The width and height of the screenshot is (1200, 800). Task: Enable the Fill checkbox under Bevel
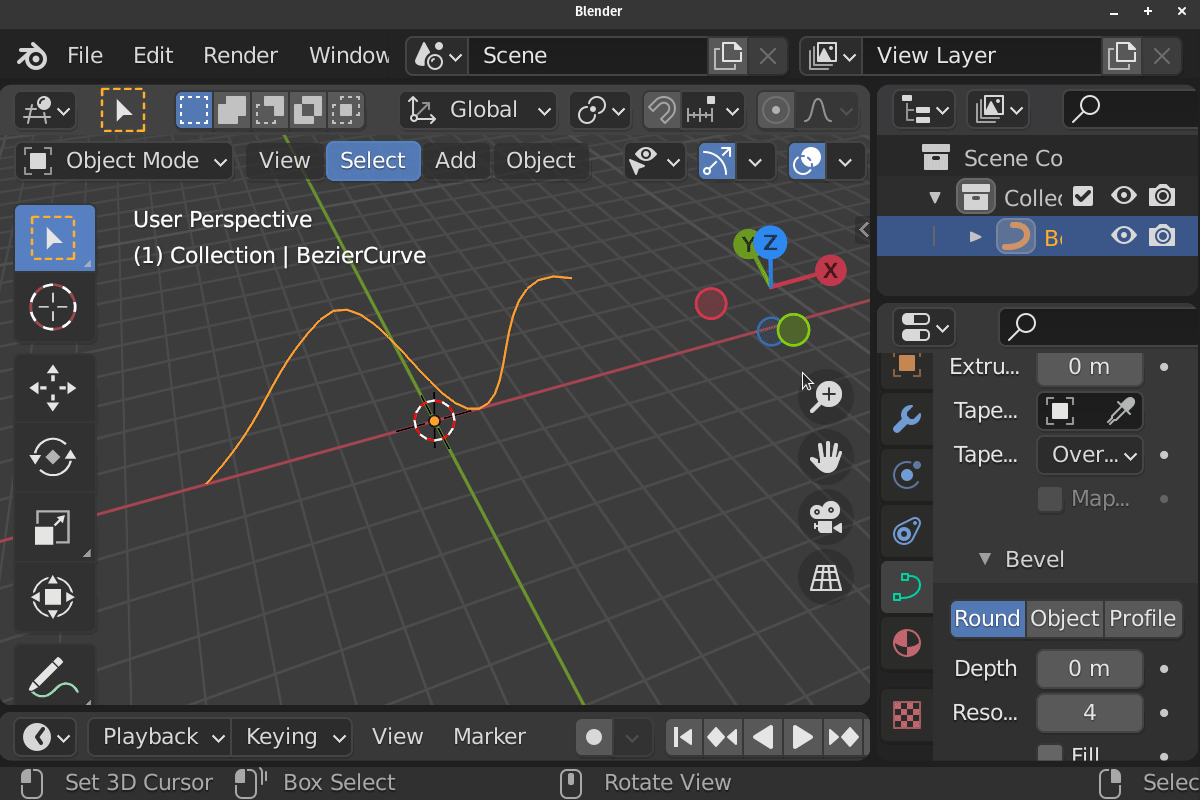(x=1050, y=754)
